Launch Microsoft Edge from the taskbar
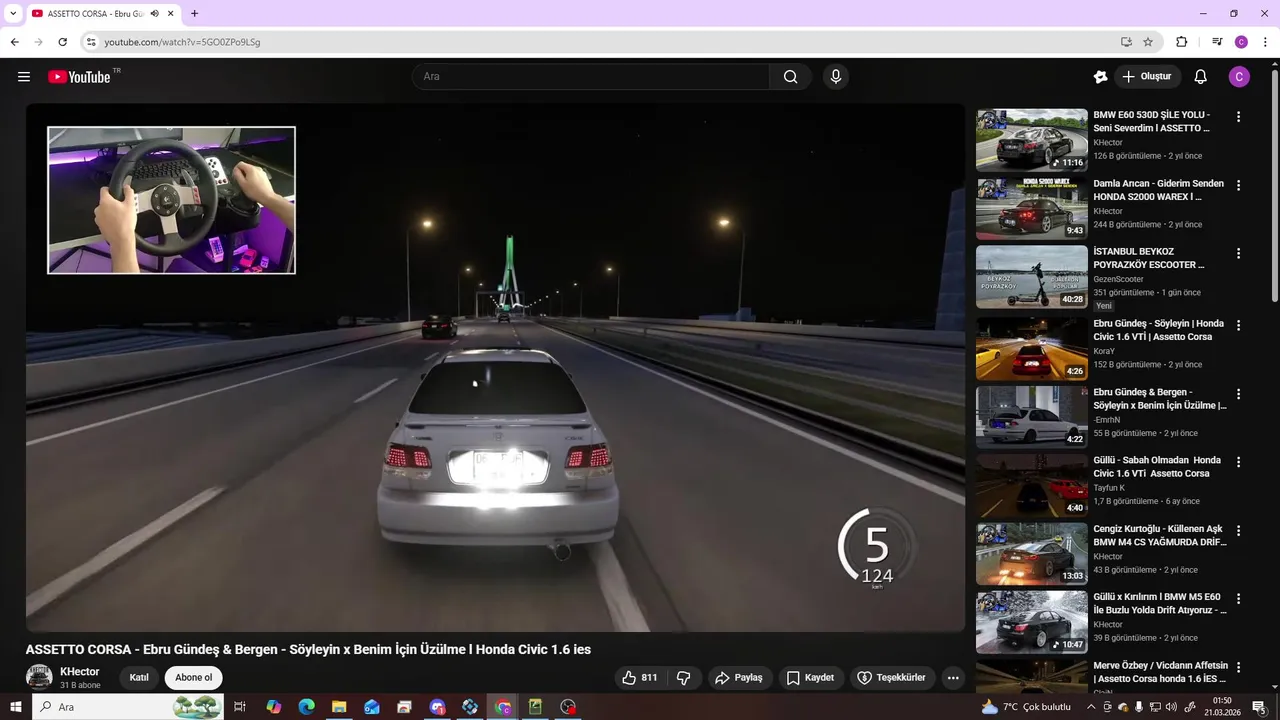 (307, 707)
